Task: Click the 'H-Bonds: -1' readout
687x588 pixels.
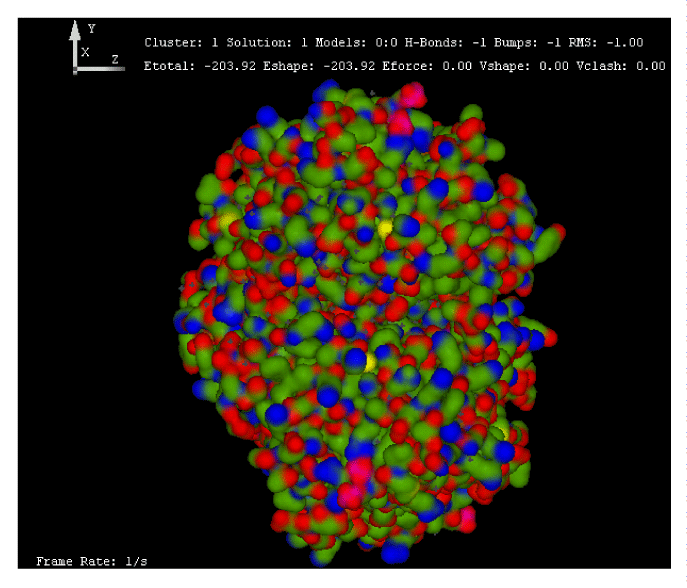Action: pos(445,43)
